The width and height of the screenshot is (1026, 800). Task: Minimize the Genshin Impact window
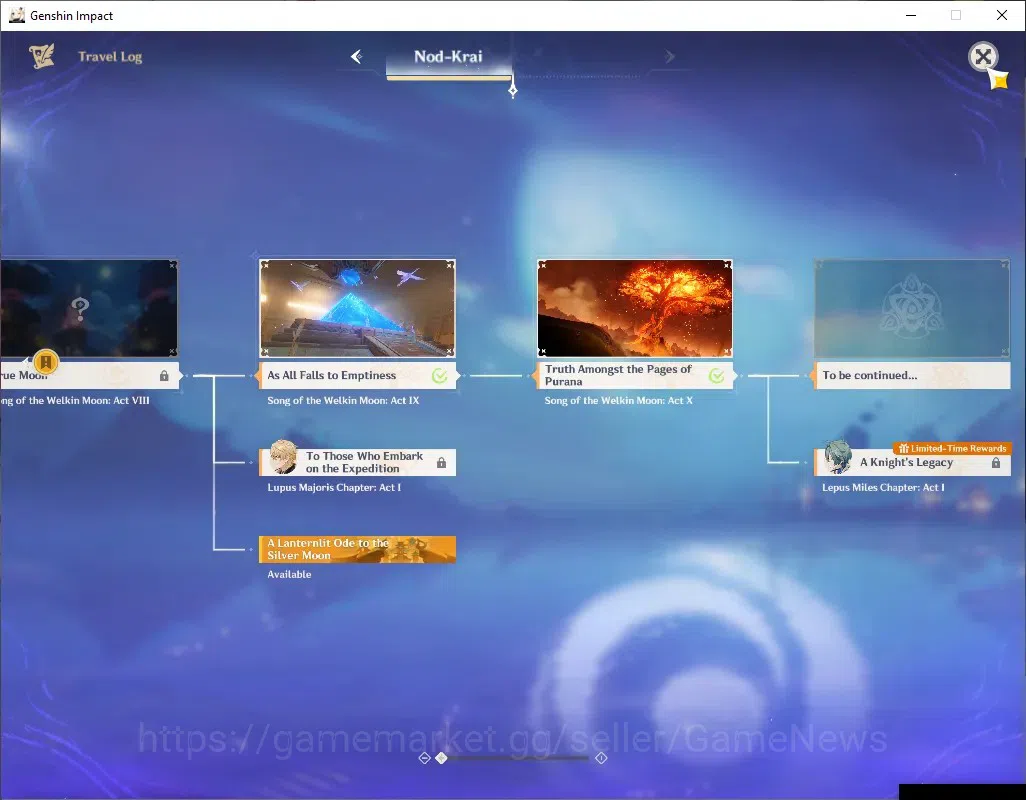[911, 15]
